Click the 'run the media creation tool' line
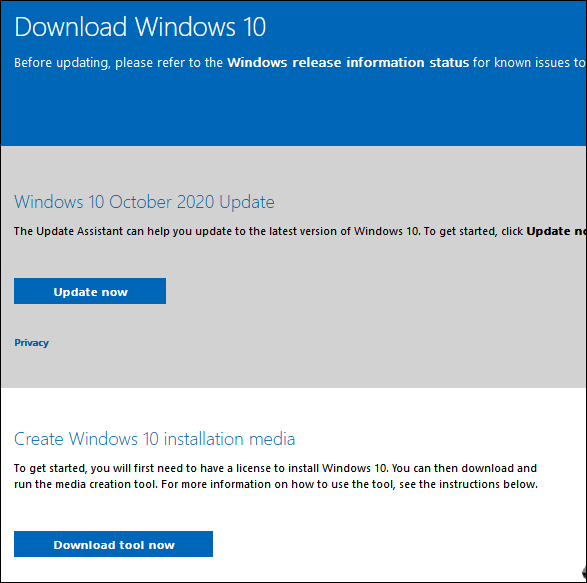Image resolution: width=587 pixels, height=583 pixels. click(x=276, y=485)
